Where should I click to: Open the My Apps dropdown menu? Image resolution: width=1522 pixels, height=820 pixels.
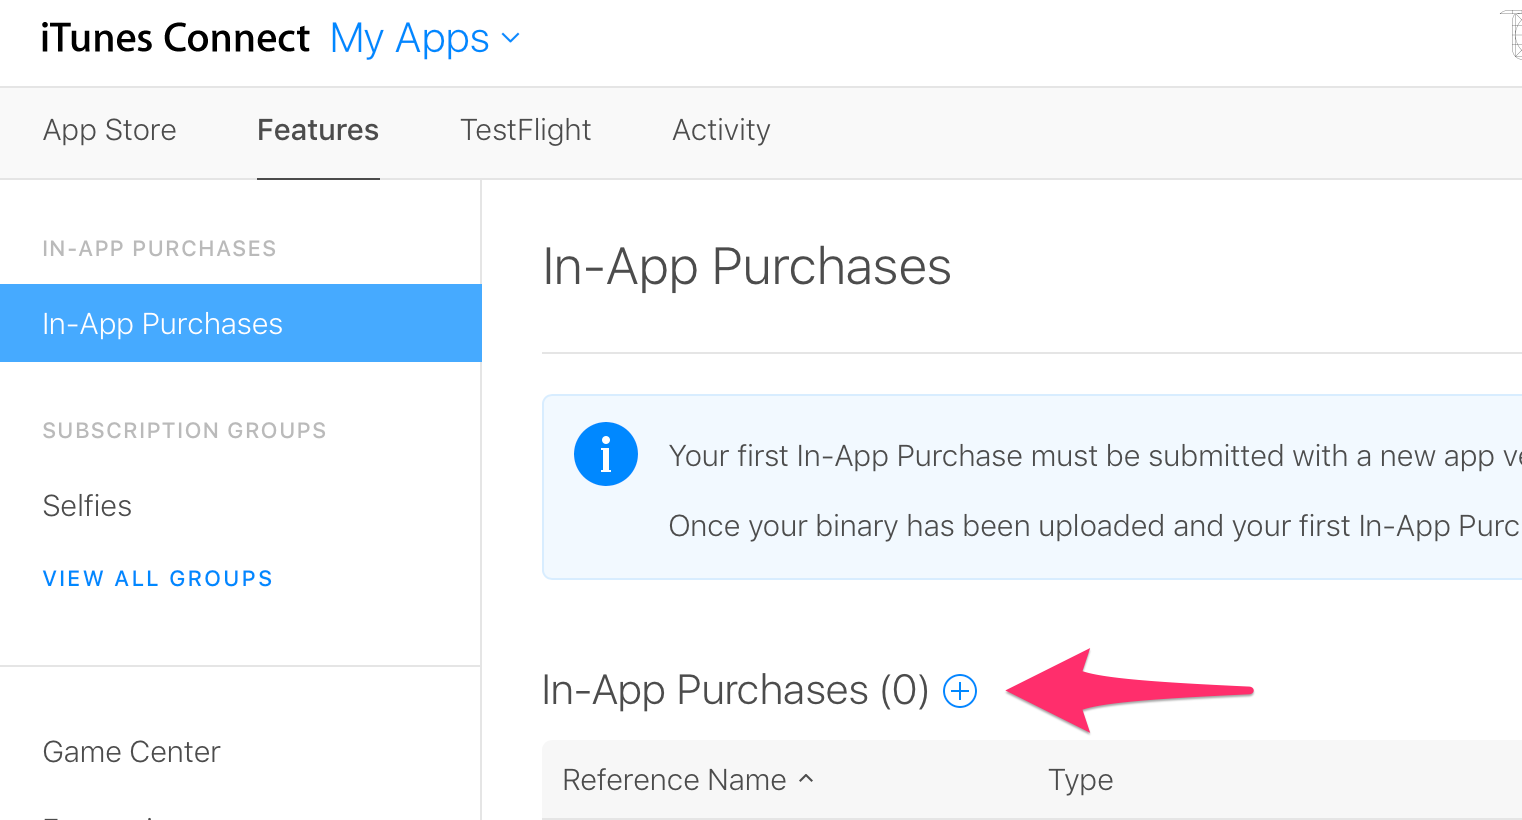click(x=425, y=38)
